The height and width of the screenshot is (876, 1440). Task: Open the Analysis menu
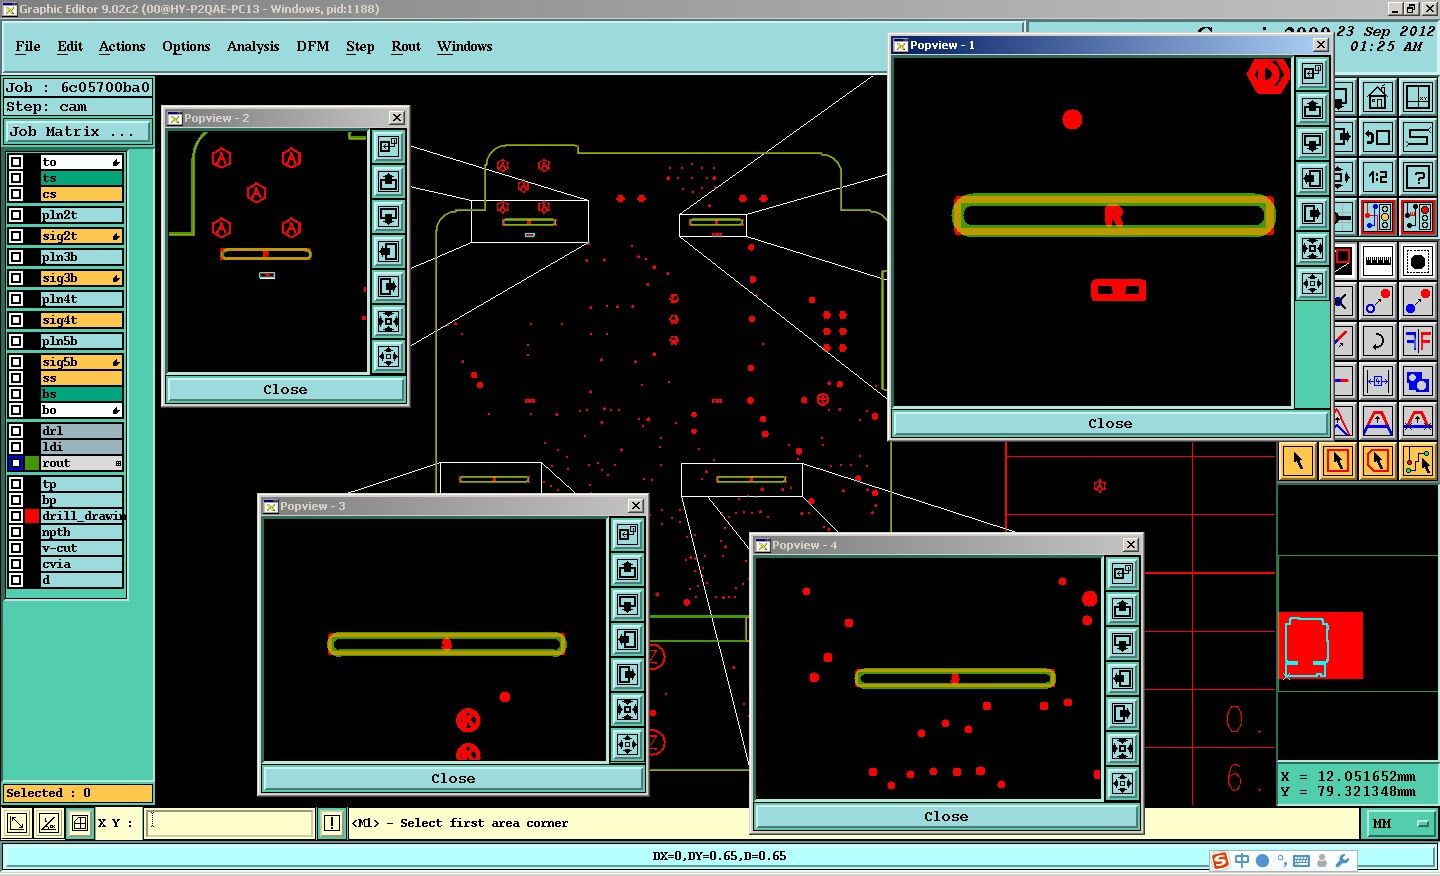pyautogui.click(x=253, y=46)
